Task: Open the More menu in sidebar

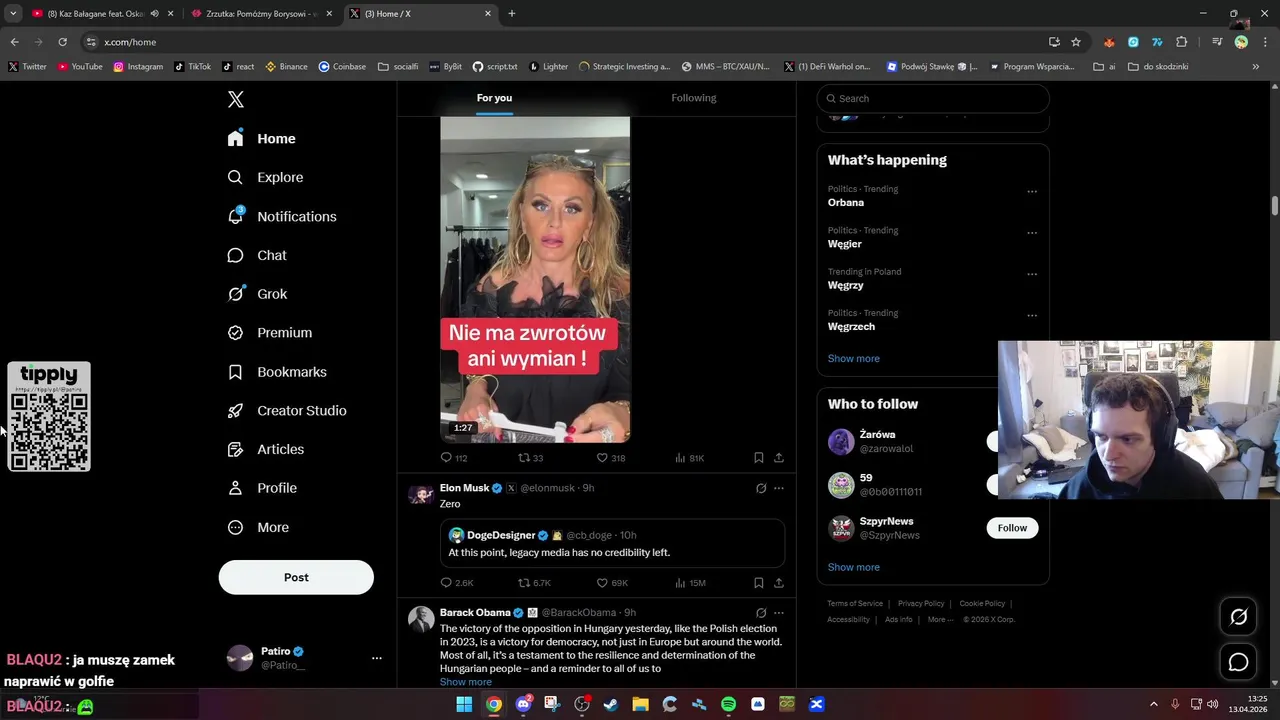Action: tap(258, 527)
